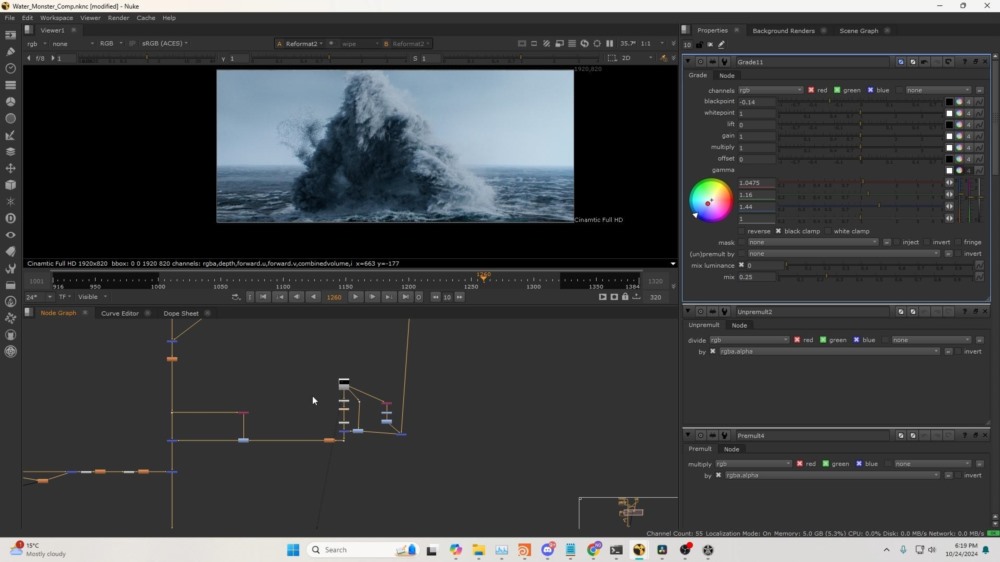Click the play backward button
The height and width of the screenshot is (562, 1000).
(x=313, y=297)
